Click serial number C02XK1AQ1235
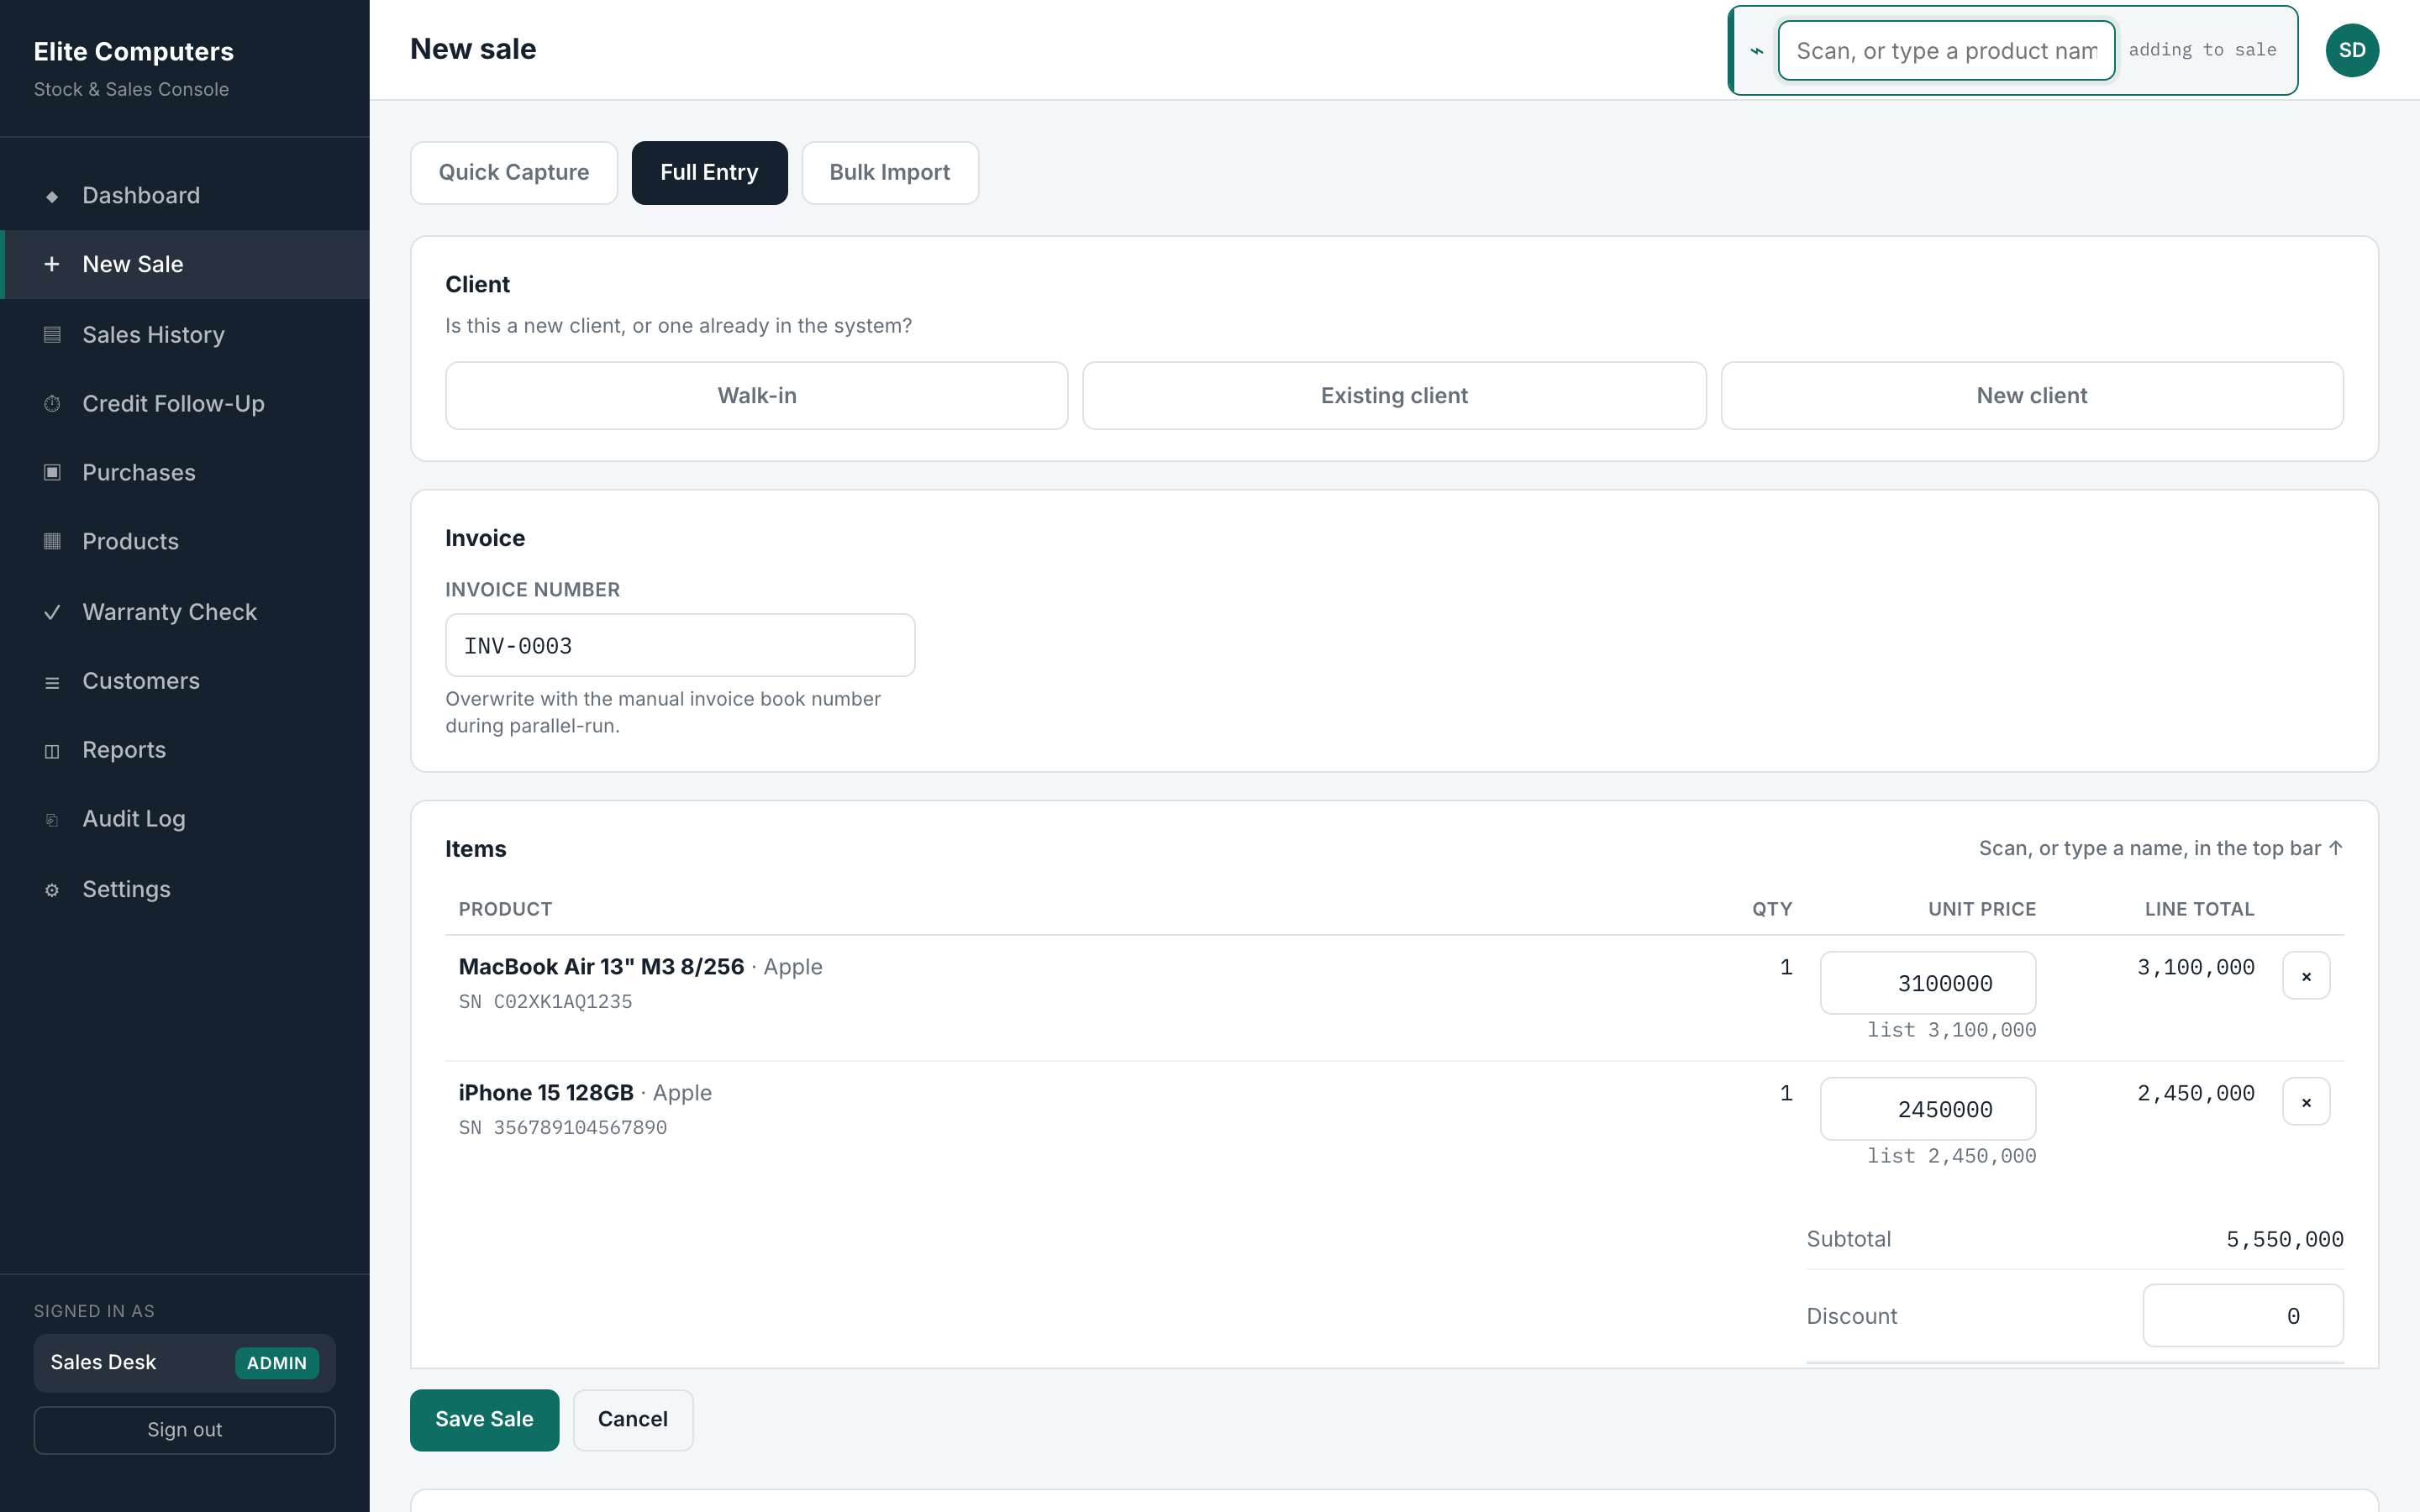The image size is (2420, 1512). 563,1001
